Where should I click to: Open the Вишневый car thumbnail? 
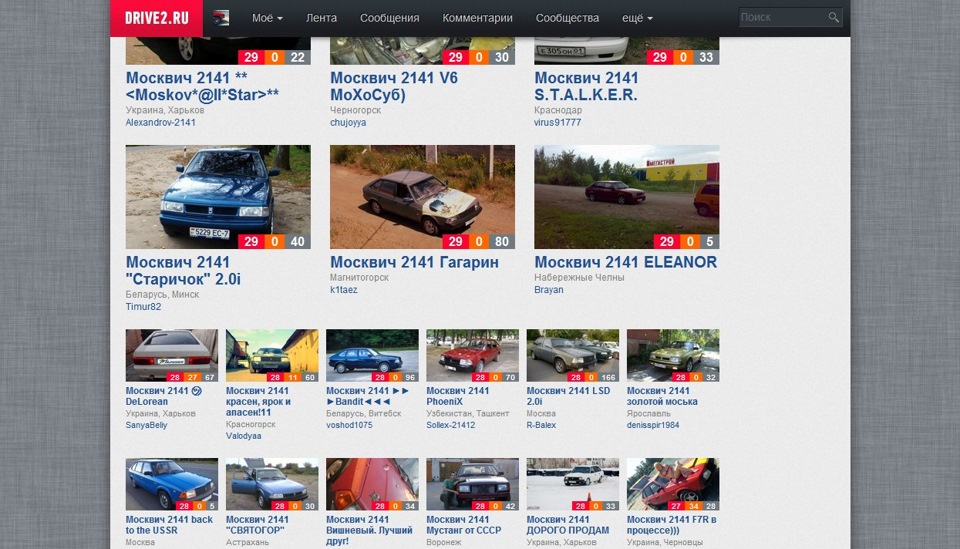point(372,484)
